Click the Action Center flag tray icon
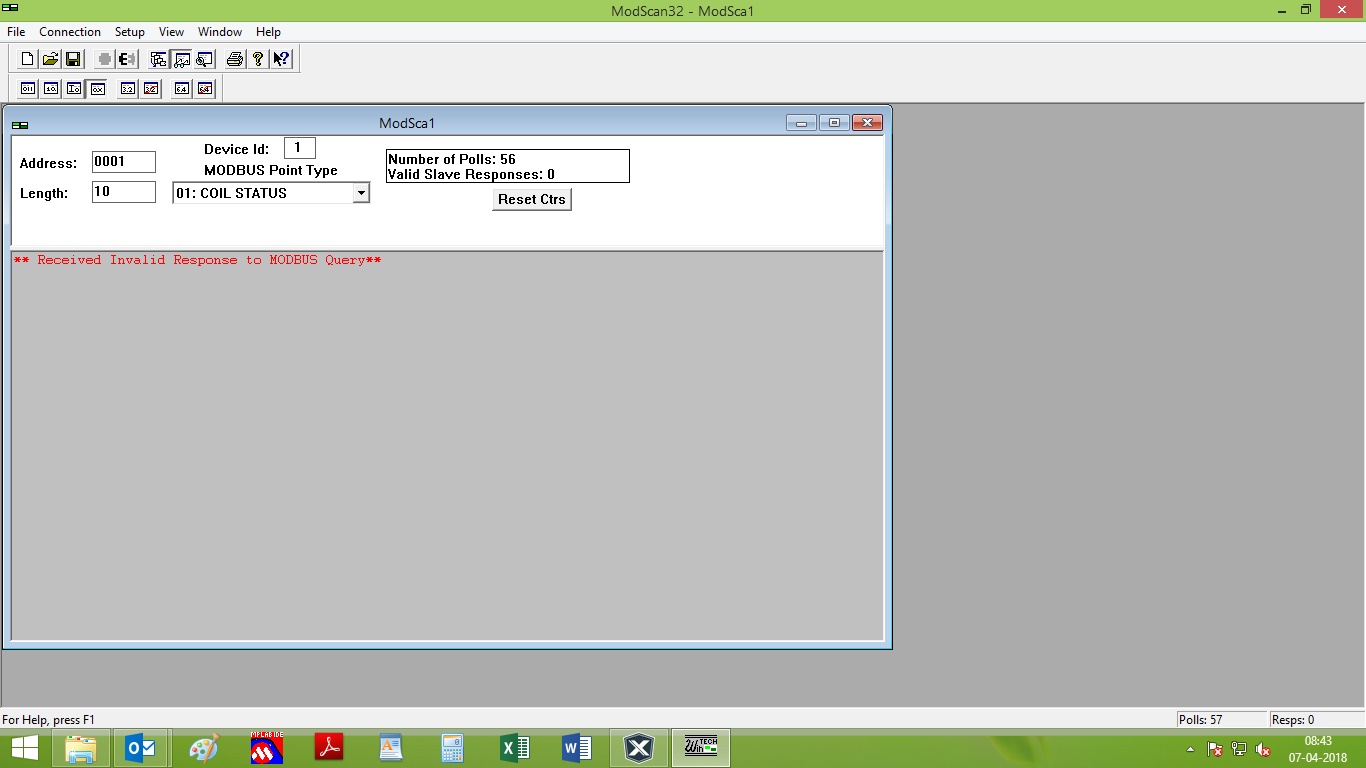The height and width of the screenshot is (768, 1366). [1215, 749]
